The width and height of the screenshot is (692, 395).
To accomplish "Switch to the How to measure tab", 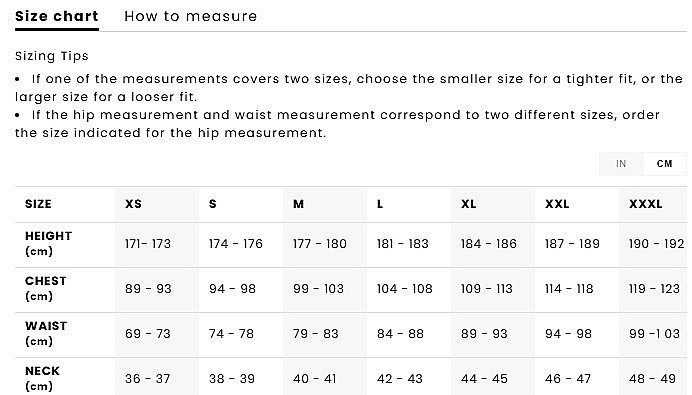I will 190,16.
